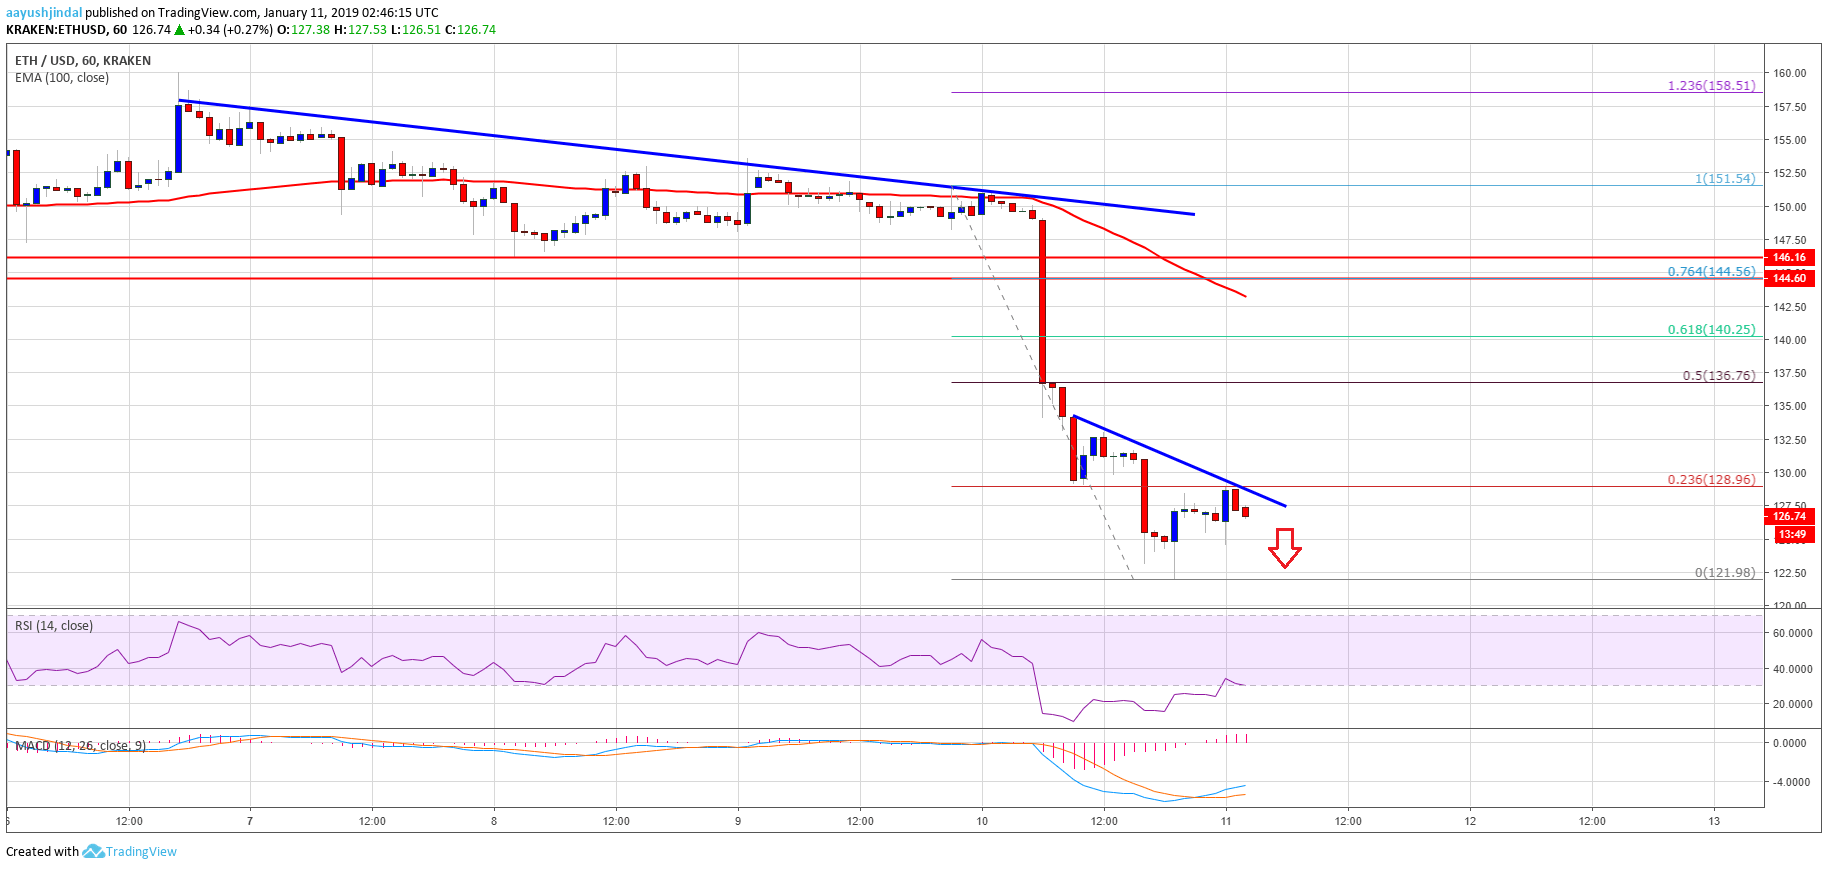The width and height of the screenshot is (1828, 869).
Task: Select the MACD (12, 26, close, 9) label
Action: [x=80, y=746]
